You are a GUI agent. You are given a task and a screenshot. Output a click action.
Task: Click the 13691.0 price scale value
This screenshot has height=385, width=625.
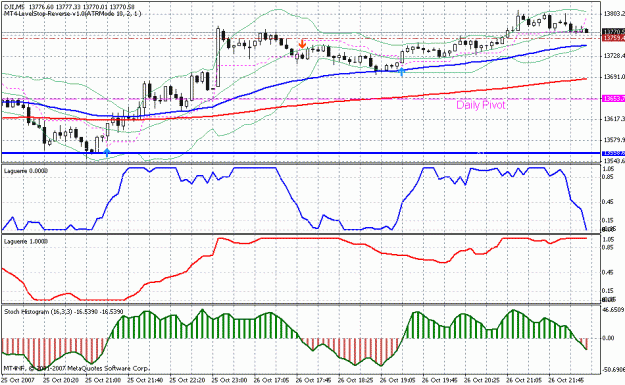(614, 77)
